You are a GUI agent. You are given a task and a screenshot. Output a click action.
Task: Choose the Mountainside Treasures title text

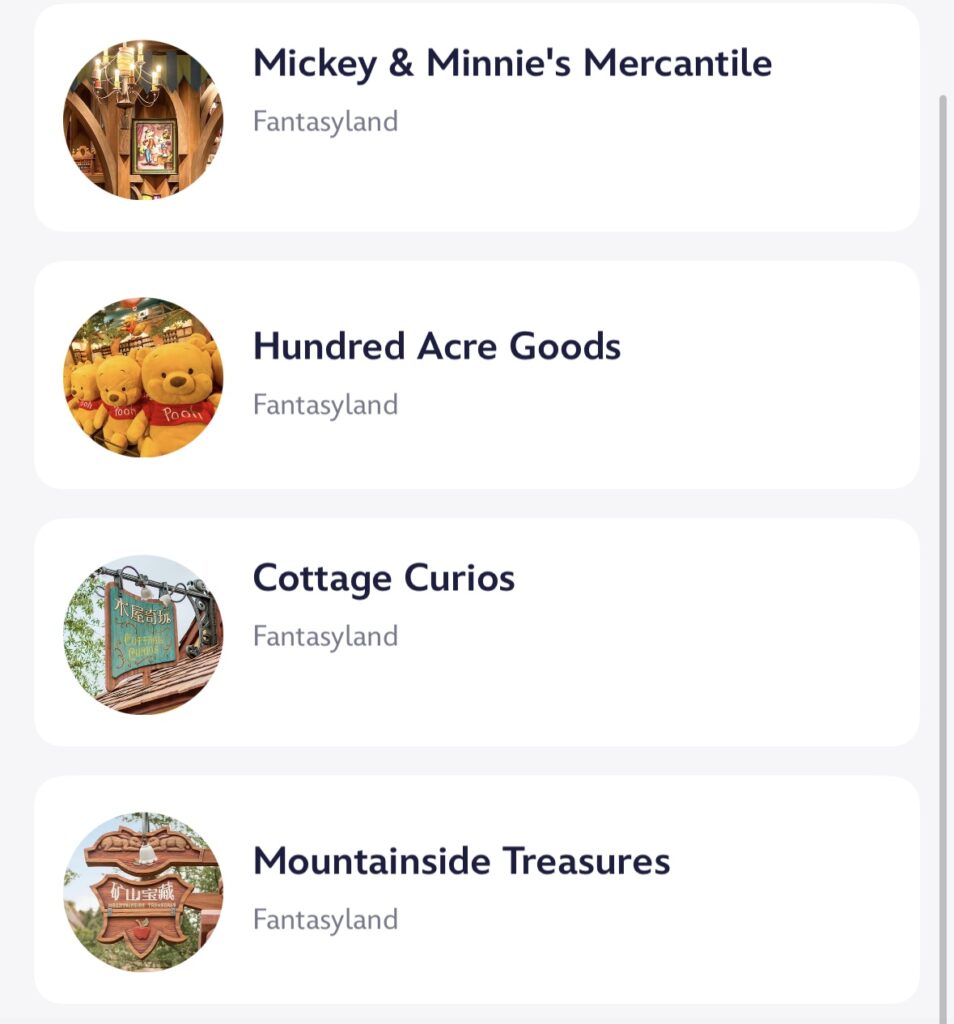click(462, 861)
